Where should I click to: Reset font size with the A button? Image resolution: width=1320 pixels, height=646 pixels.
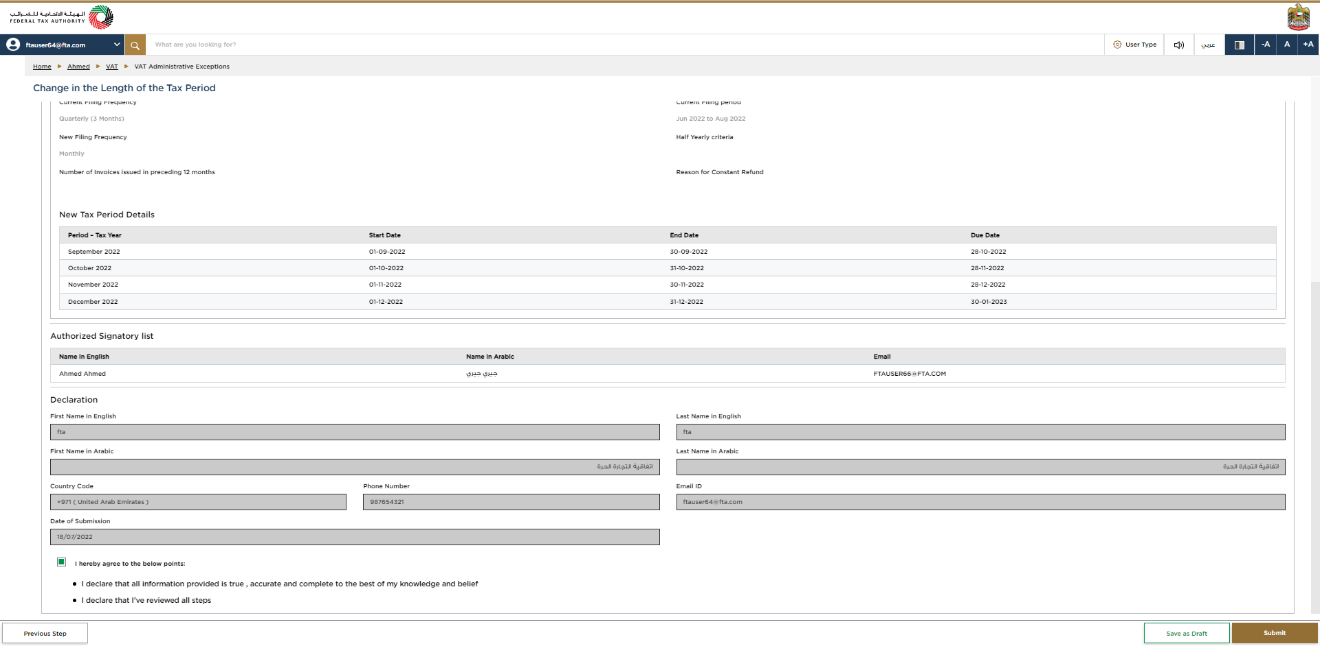click(x=1287, y=45)
